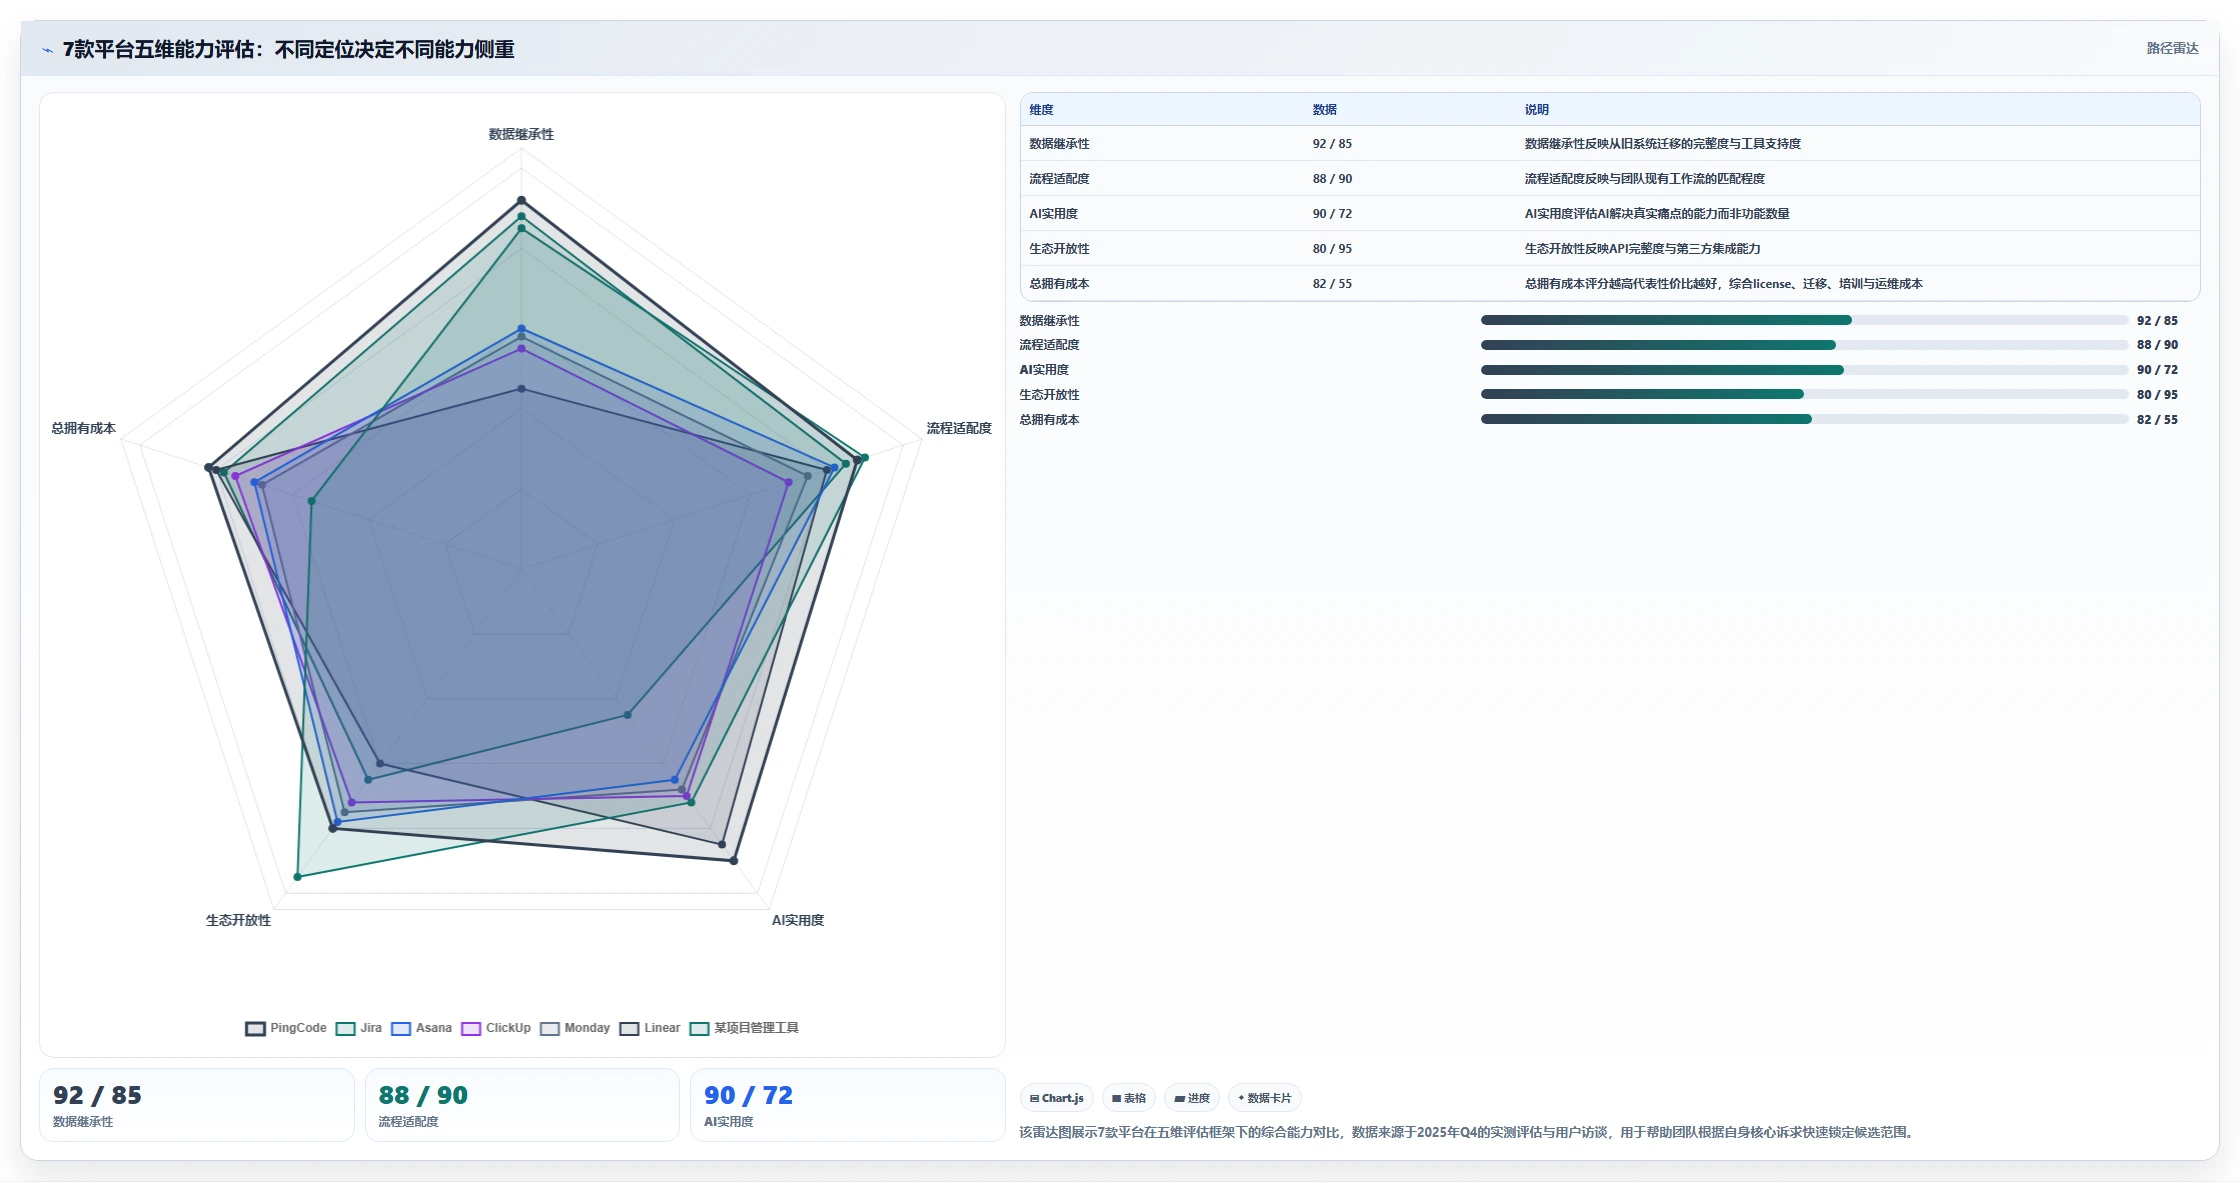Select the 数据 column header

tap(1324, 110)
